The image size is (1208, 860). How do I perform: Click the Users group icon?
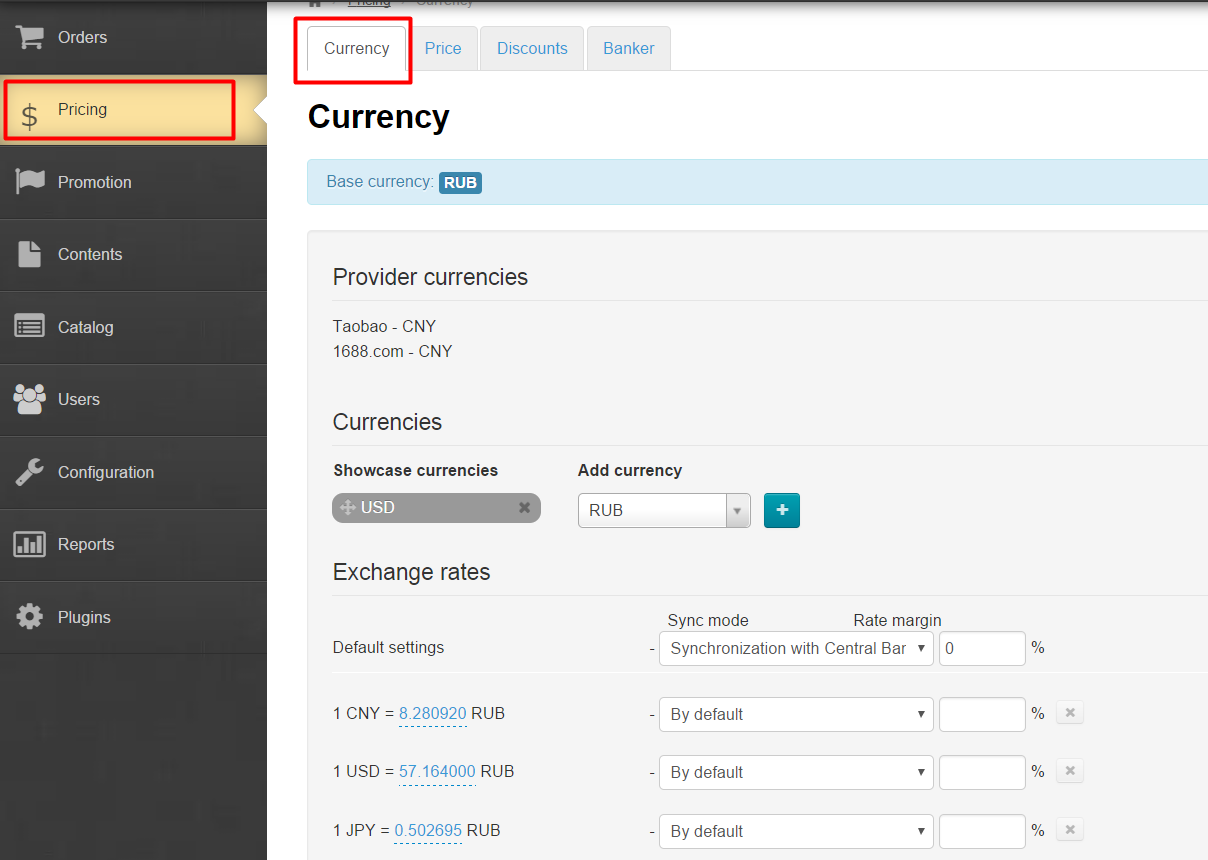[x=30, y=399]
